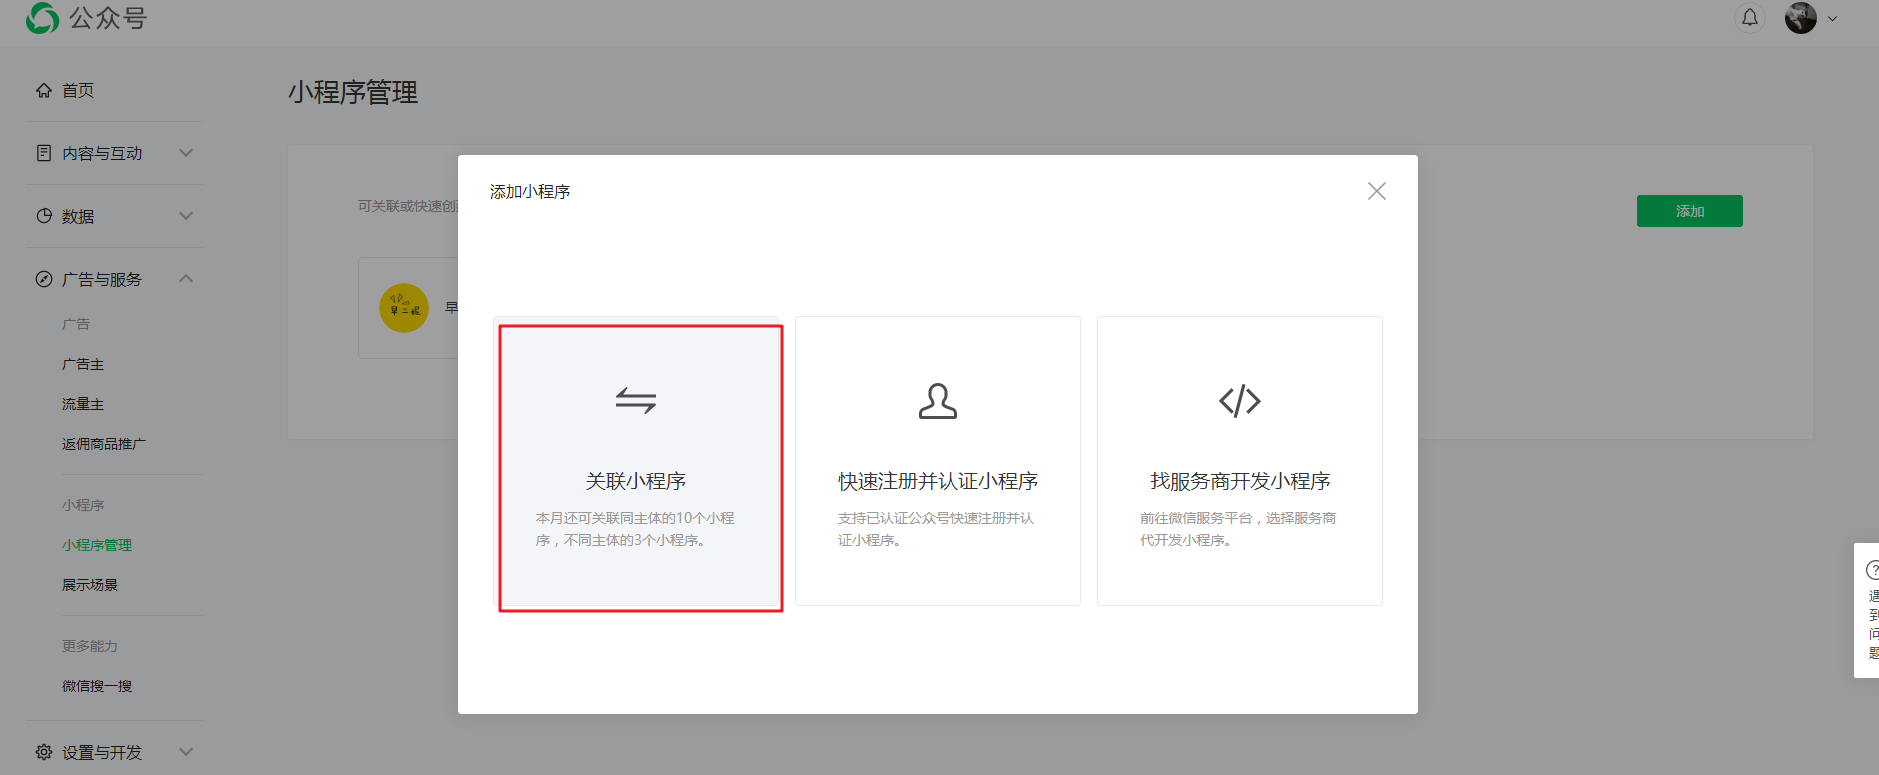Open 广告主 in the sidebar
The width and height of the screenshot is (1879, 775).
click(83, 365)
